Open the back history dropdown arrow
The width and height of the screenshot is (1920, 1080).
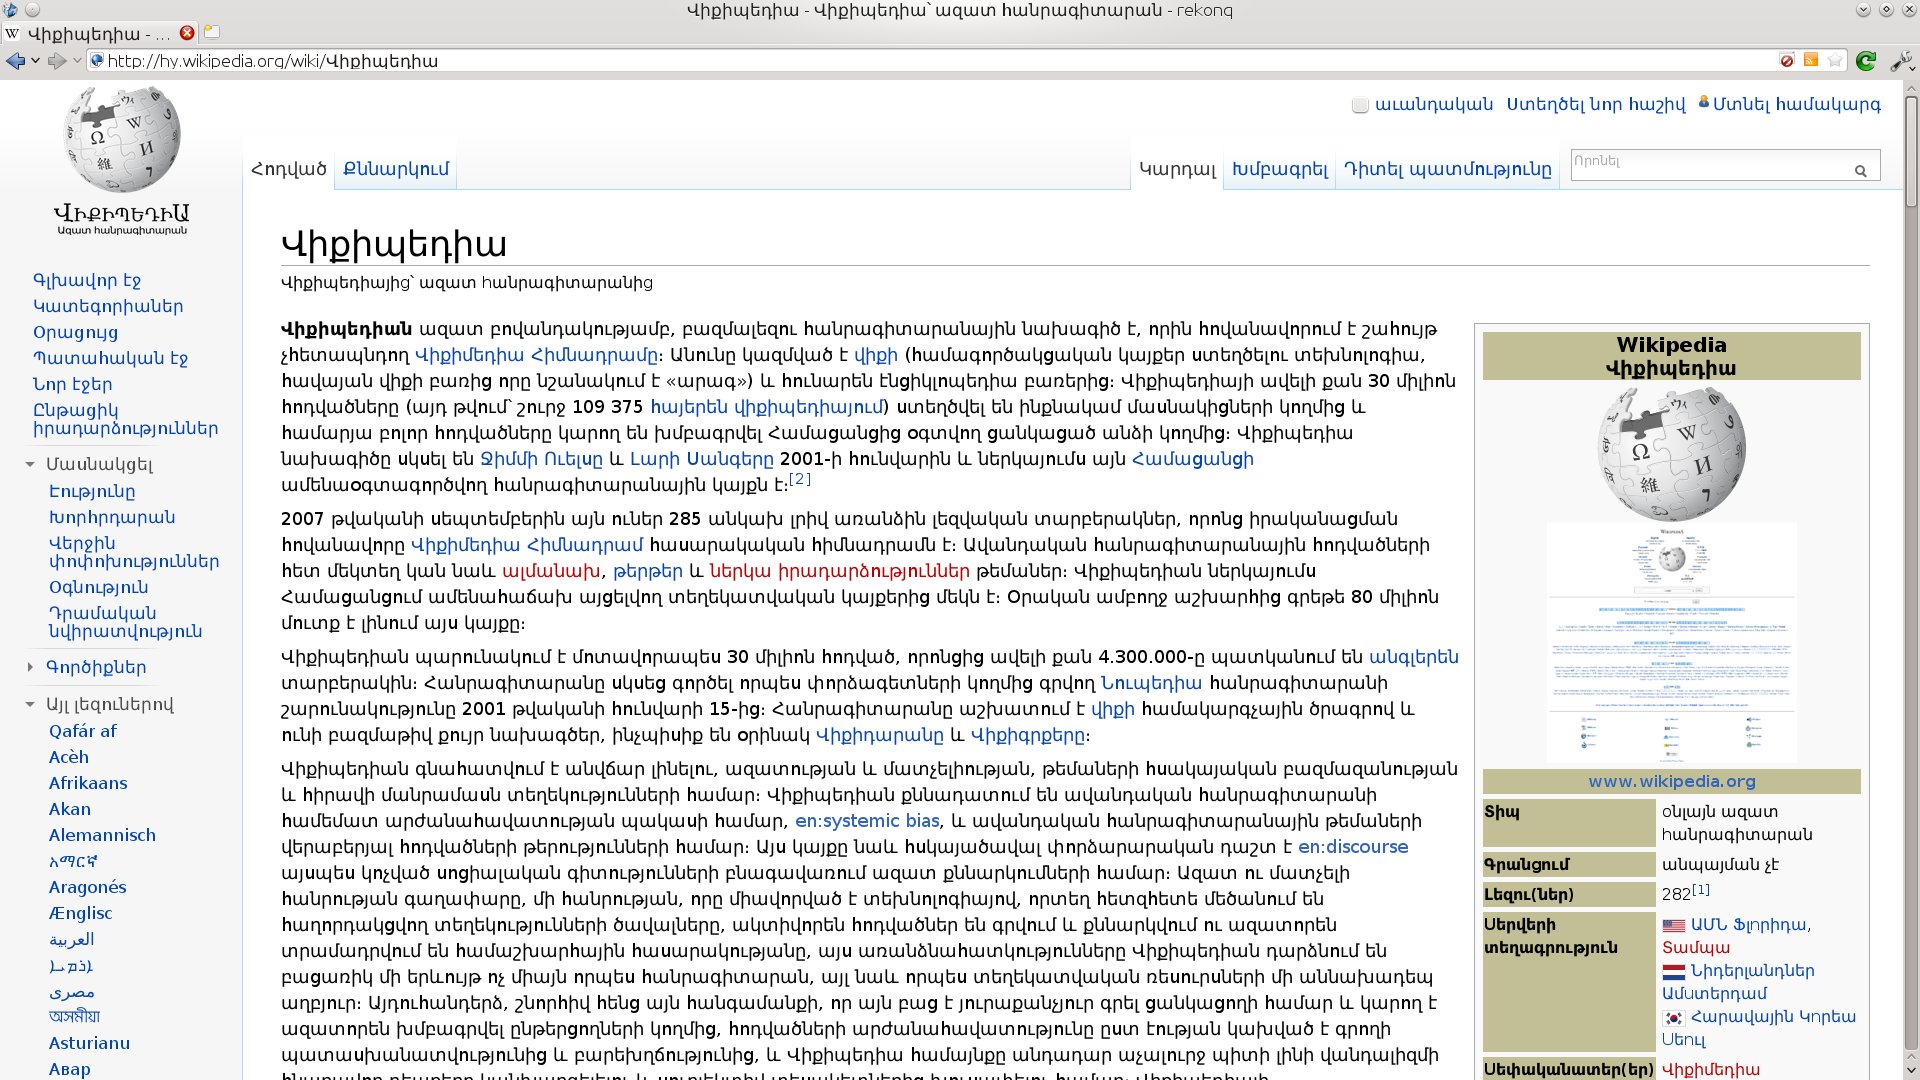pyautogui.click(x=35, y=61)
